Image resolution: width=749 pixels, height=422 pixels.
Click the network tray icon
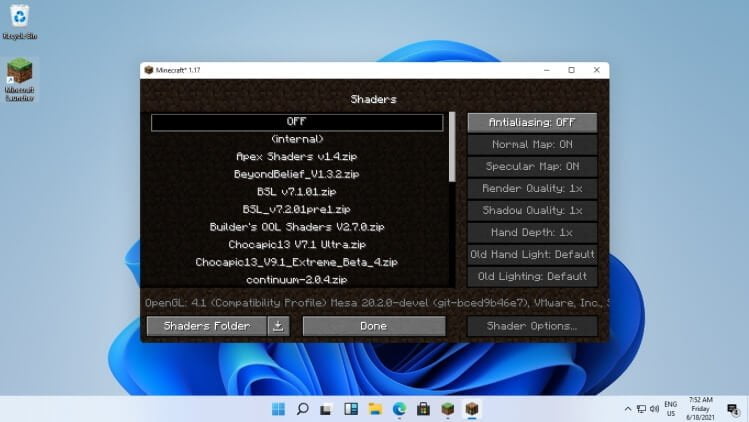[642, 409]
